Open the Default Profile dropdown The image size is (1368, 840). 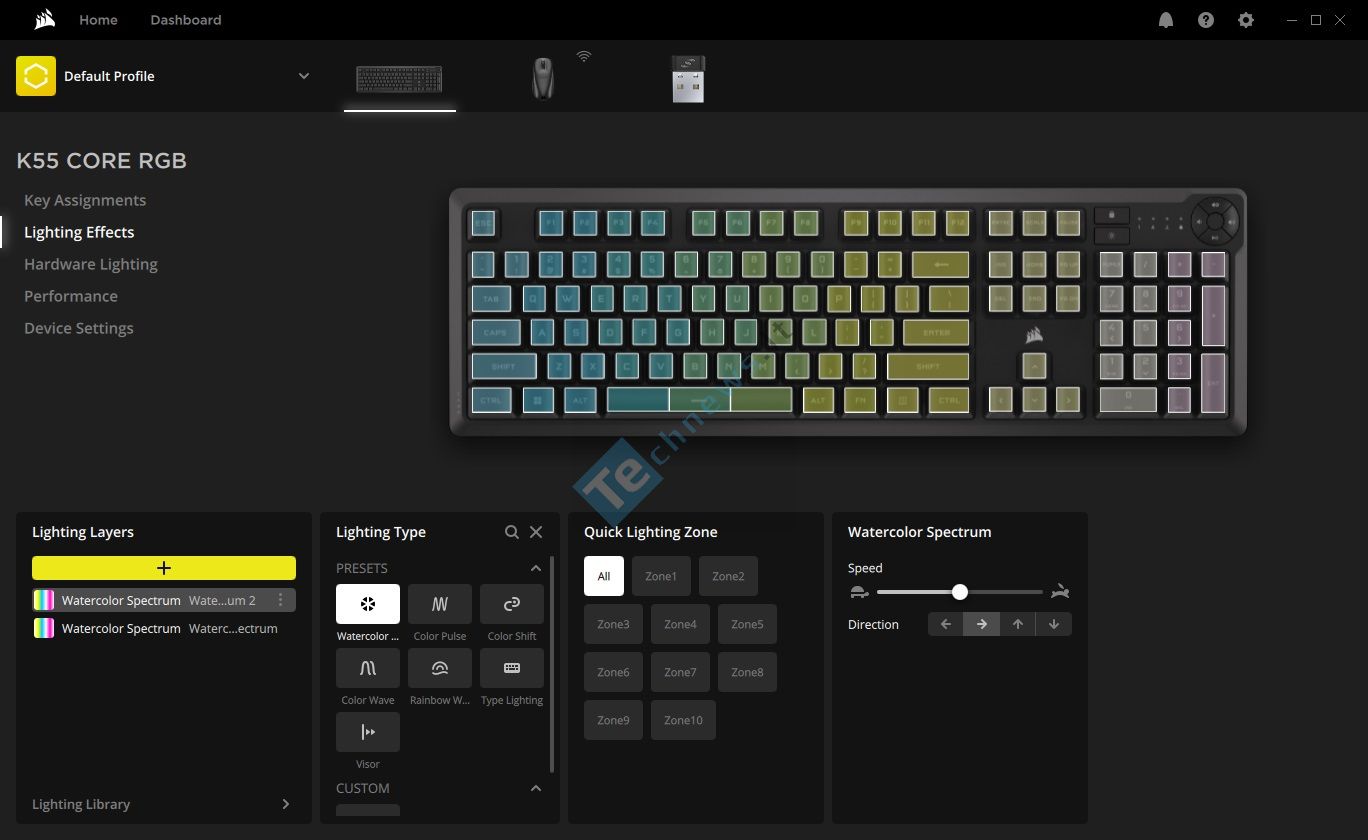[304, 76]
